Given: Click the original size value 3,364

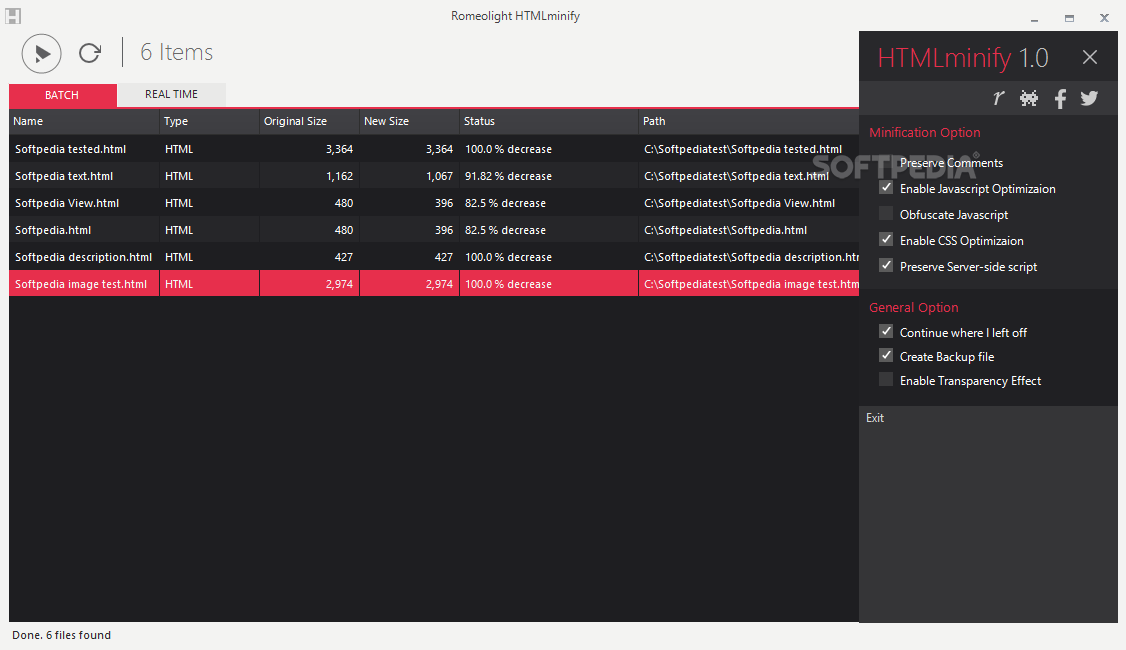Looking at the screenshot, I should pos(339,149).
